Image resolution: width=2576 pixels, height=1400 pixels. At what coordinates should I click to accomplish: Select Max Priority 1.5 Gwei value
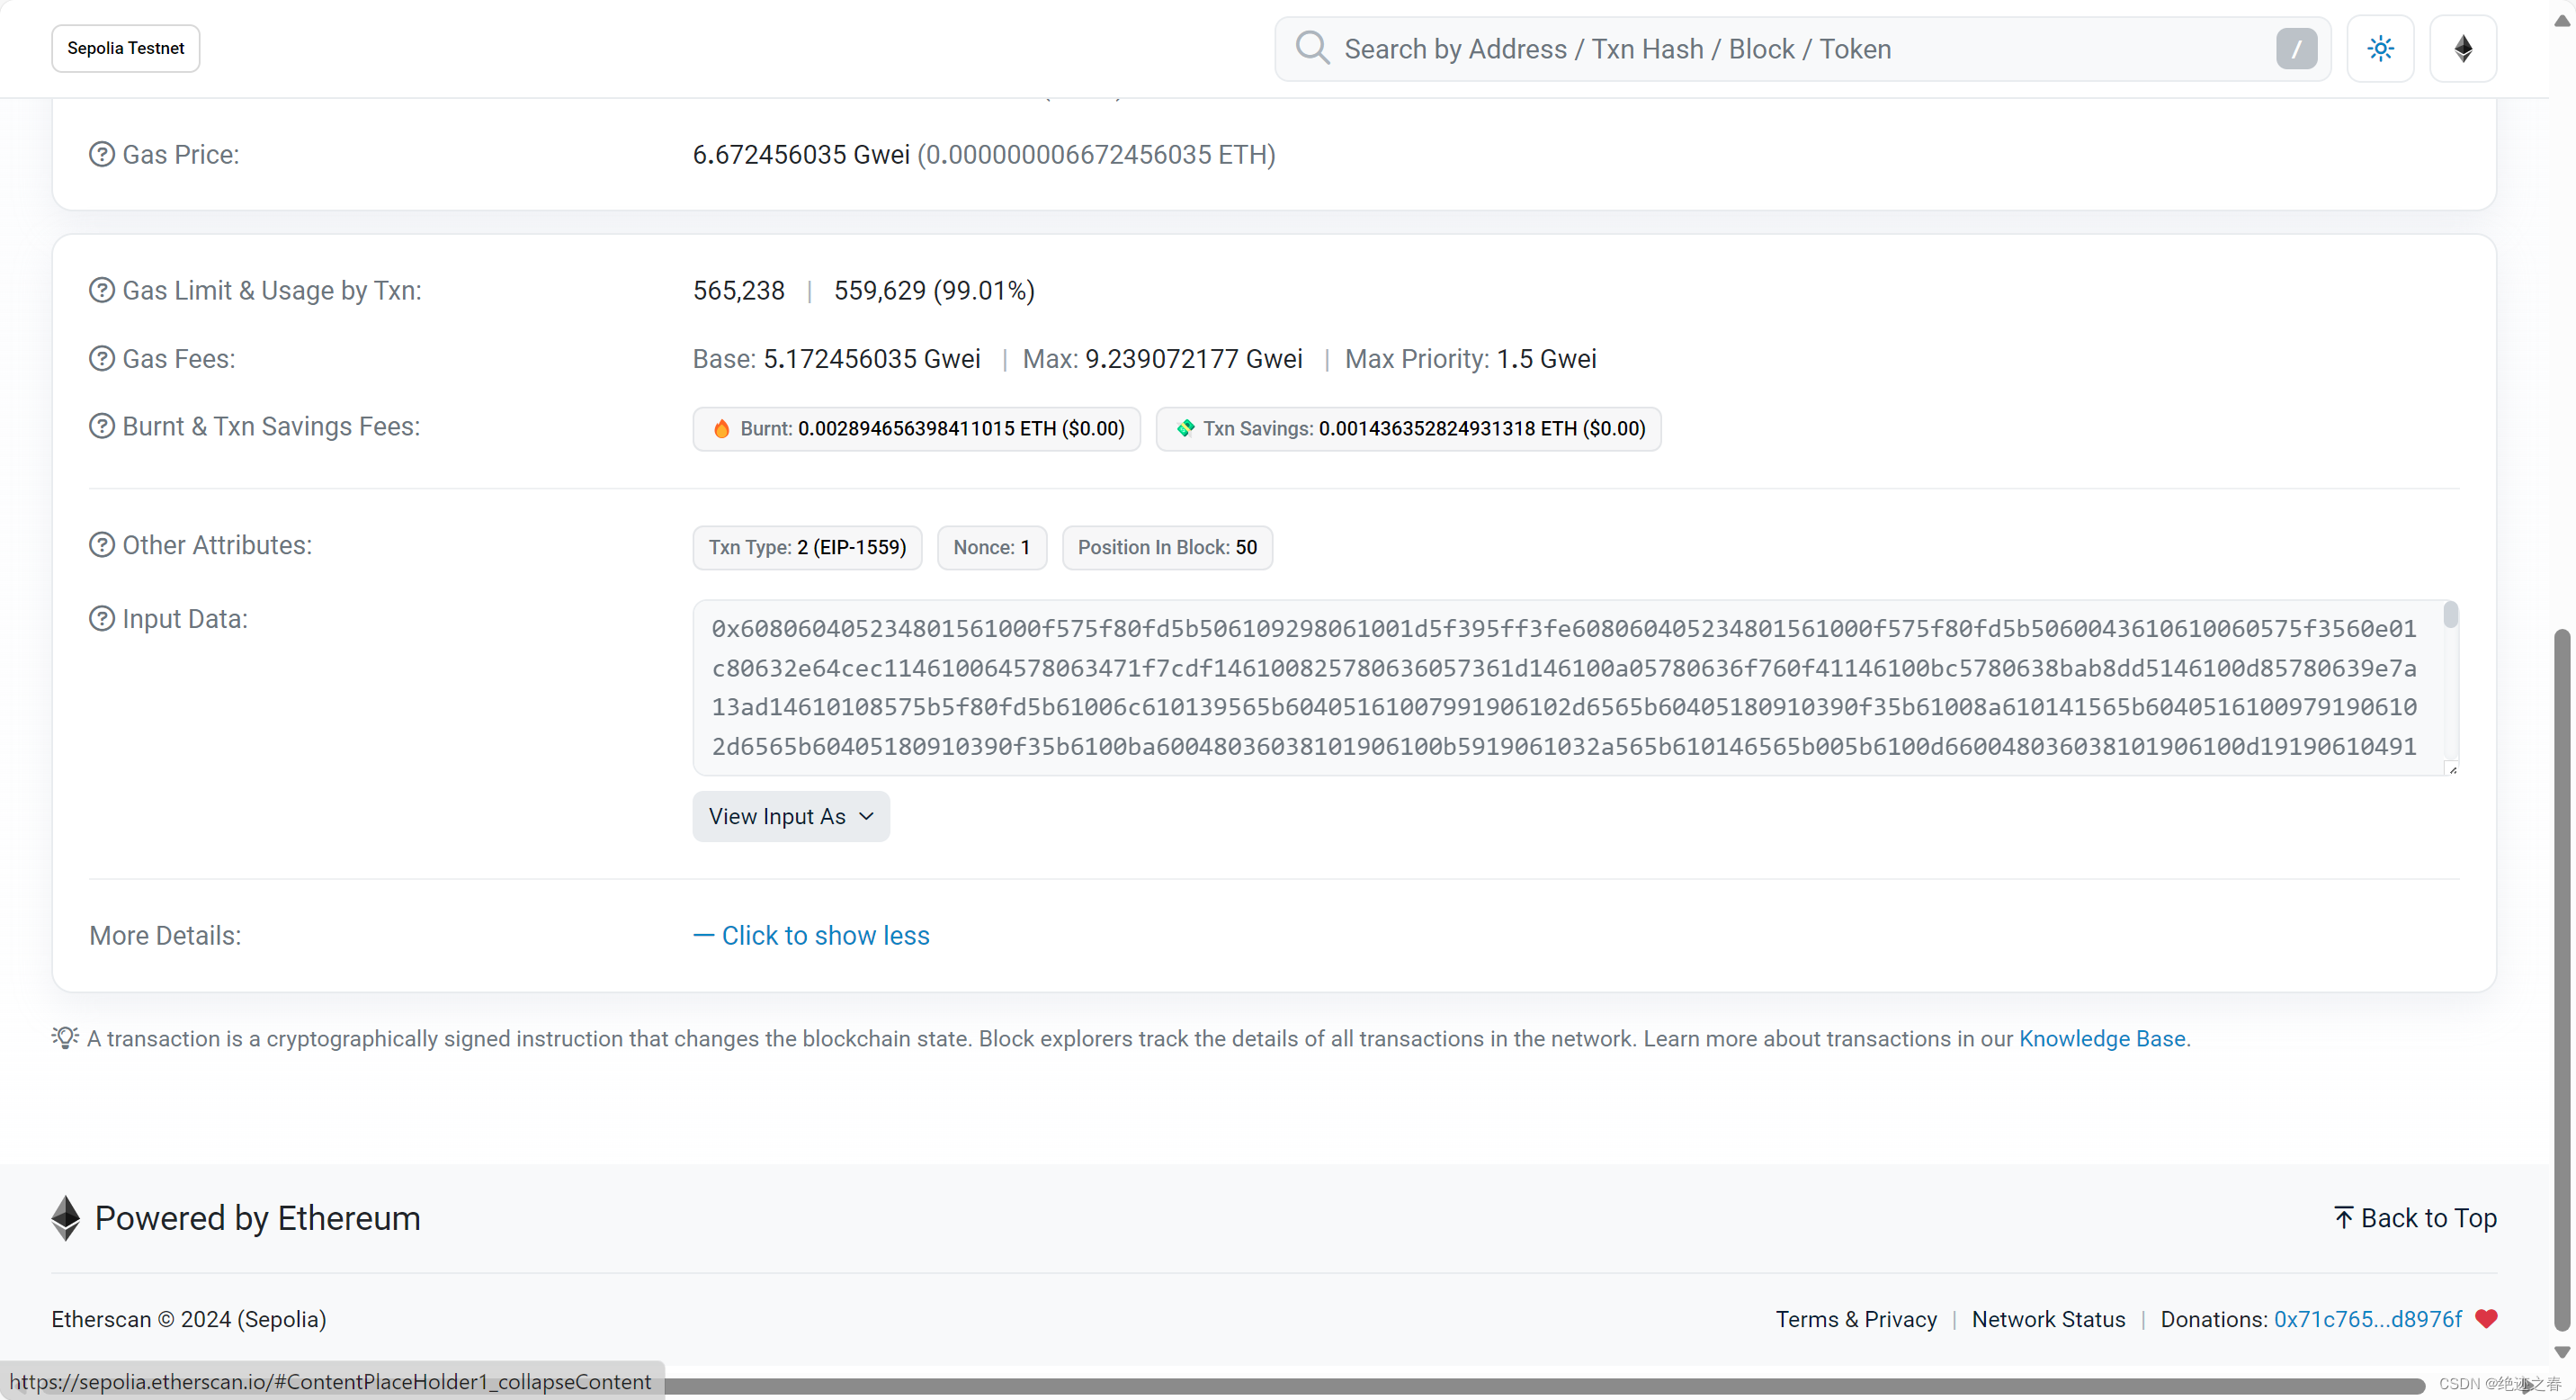tap(1546, 358)
